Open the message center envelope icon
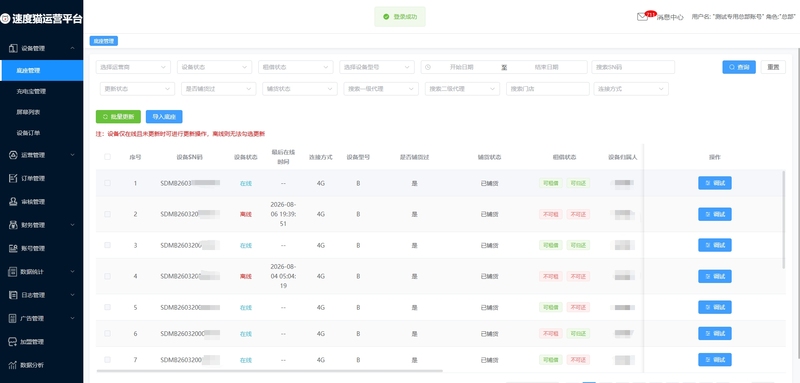The width and height of the screenshot is (800, 383). coord(642,17)
